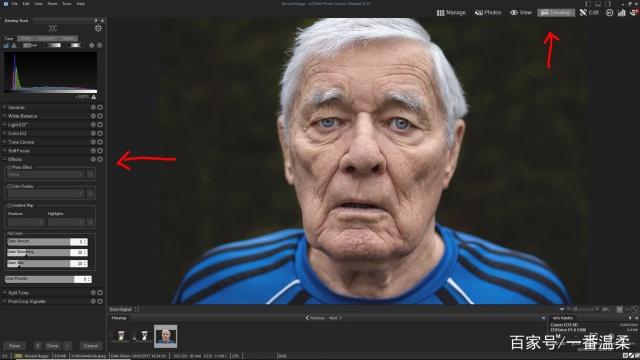Click the Grain Smoothing slider
Viewport: 640px width, 360px height.
38,252
